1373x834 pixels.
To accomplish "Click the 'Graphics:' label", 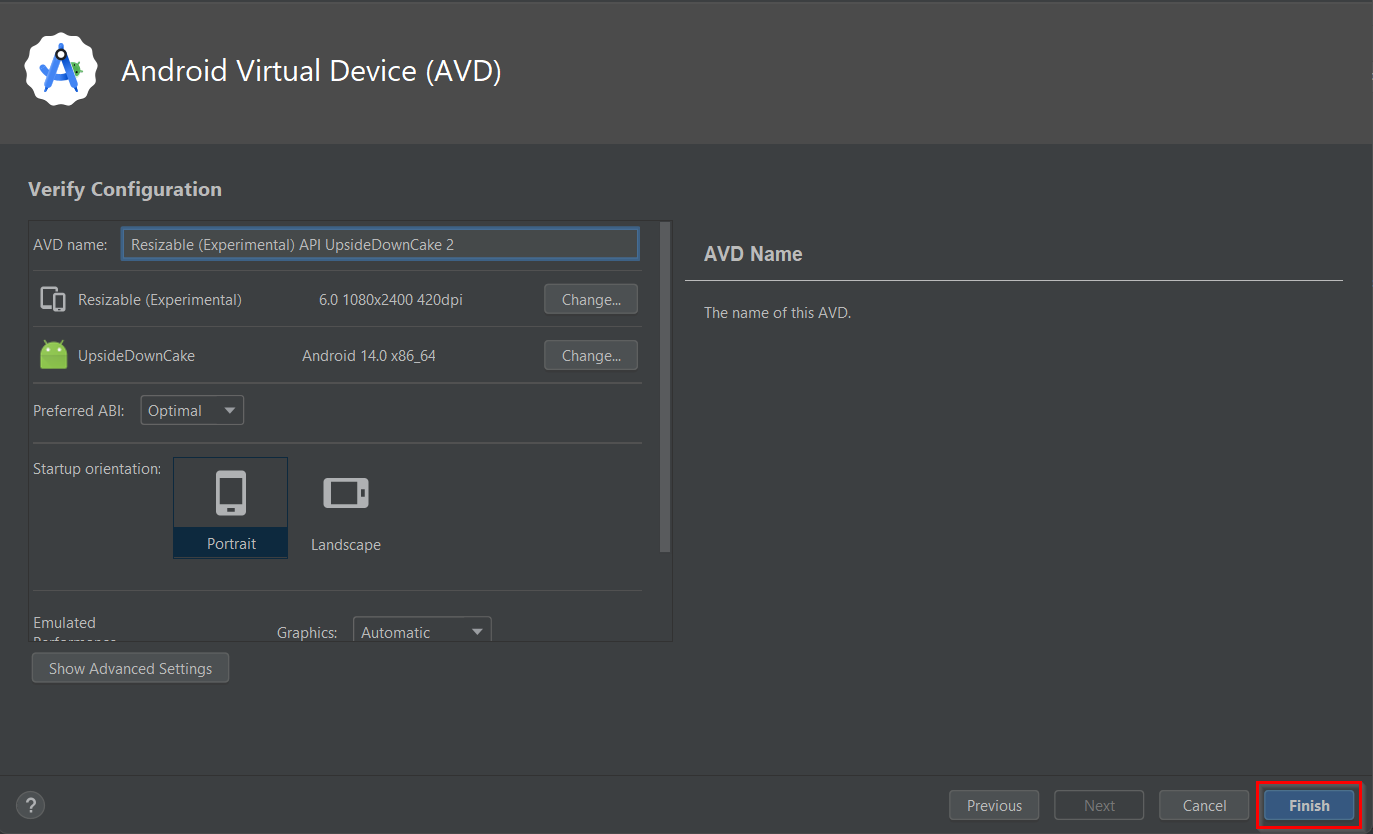I will [309, 632].
